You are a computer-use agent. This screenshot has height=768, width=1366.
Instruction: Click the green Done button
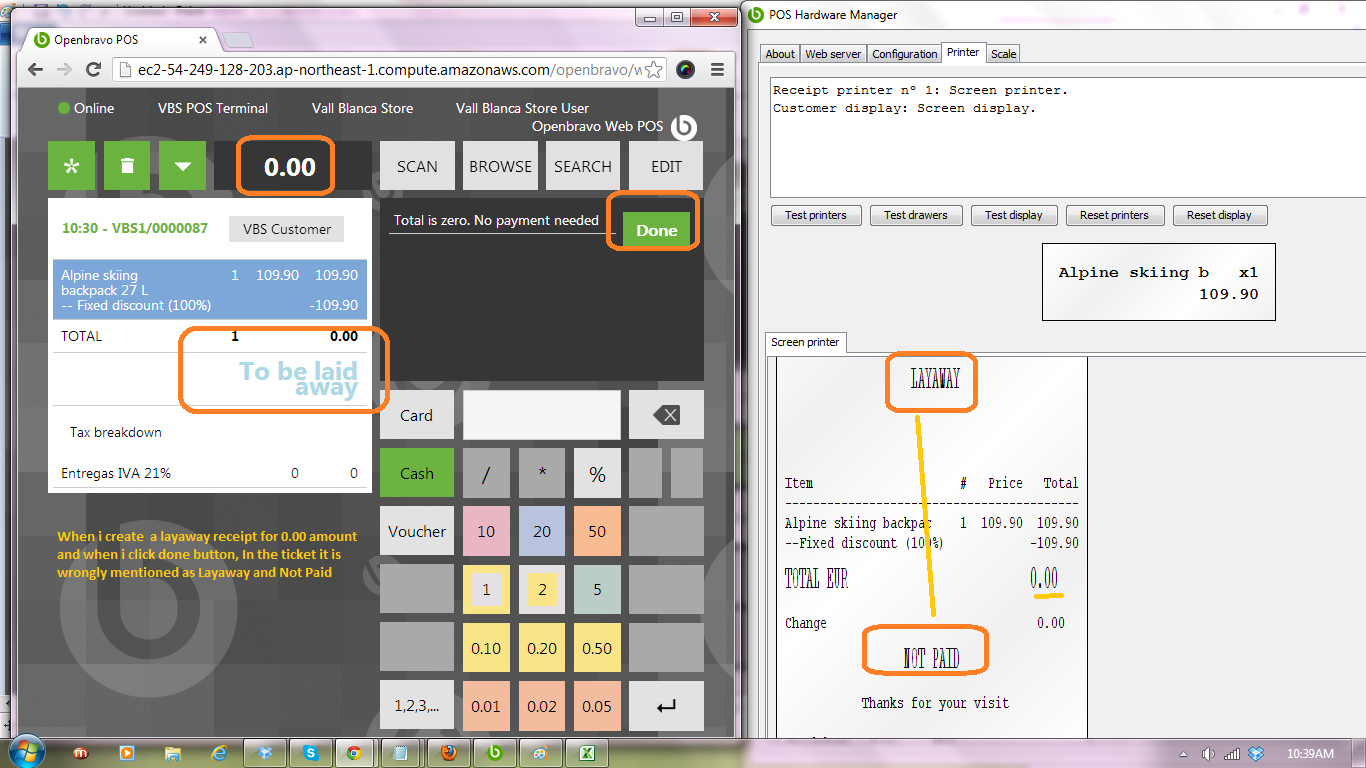pos(656,230)
